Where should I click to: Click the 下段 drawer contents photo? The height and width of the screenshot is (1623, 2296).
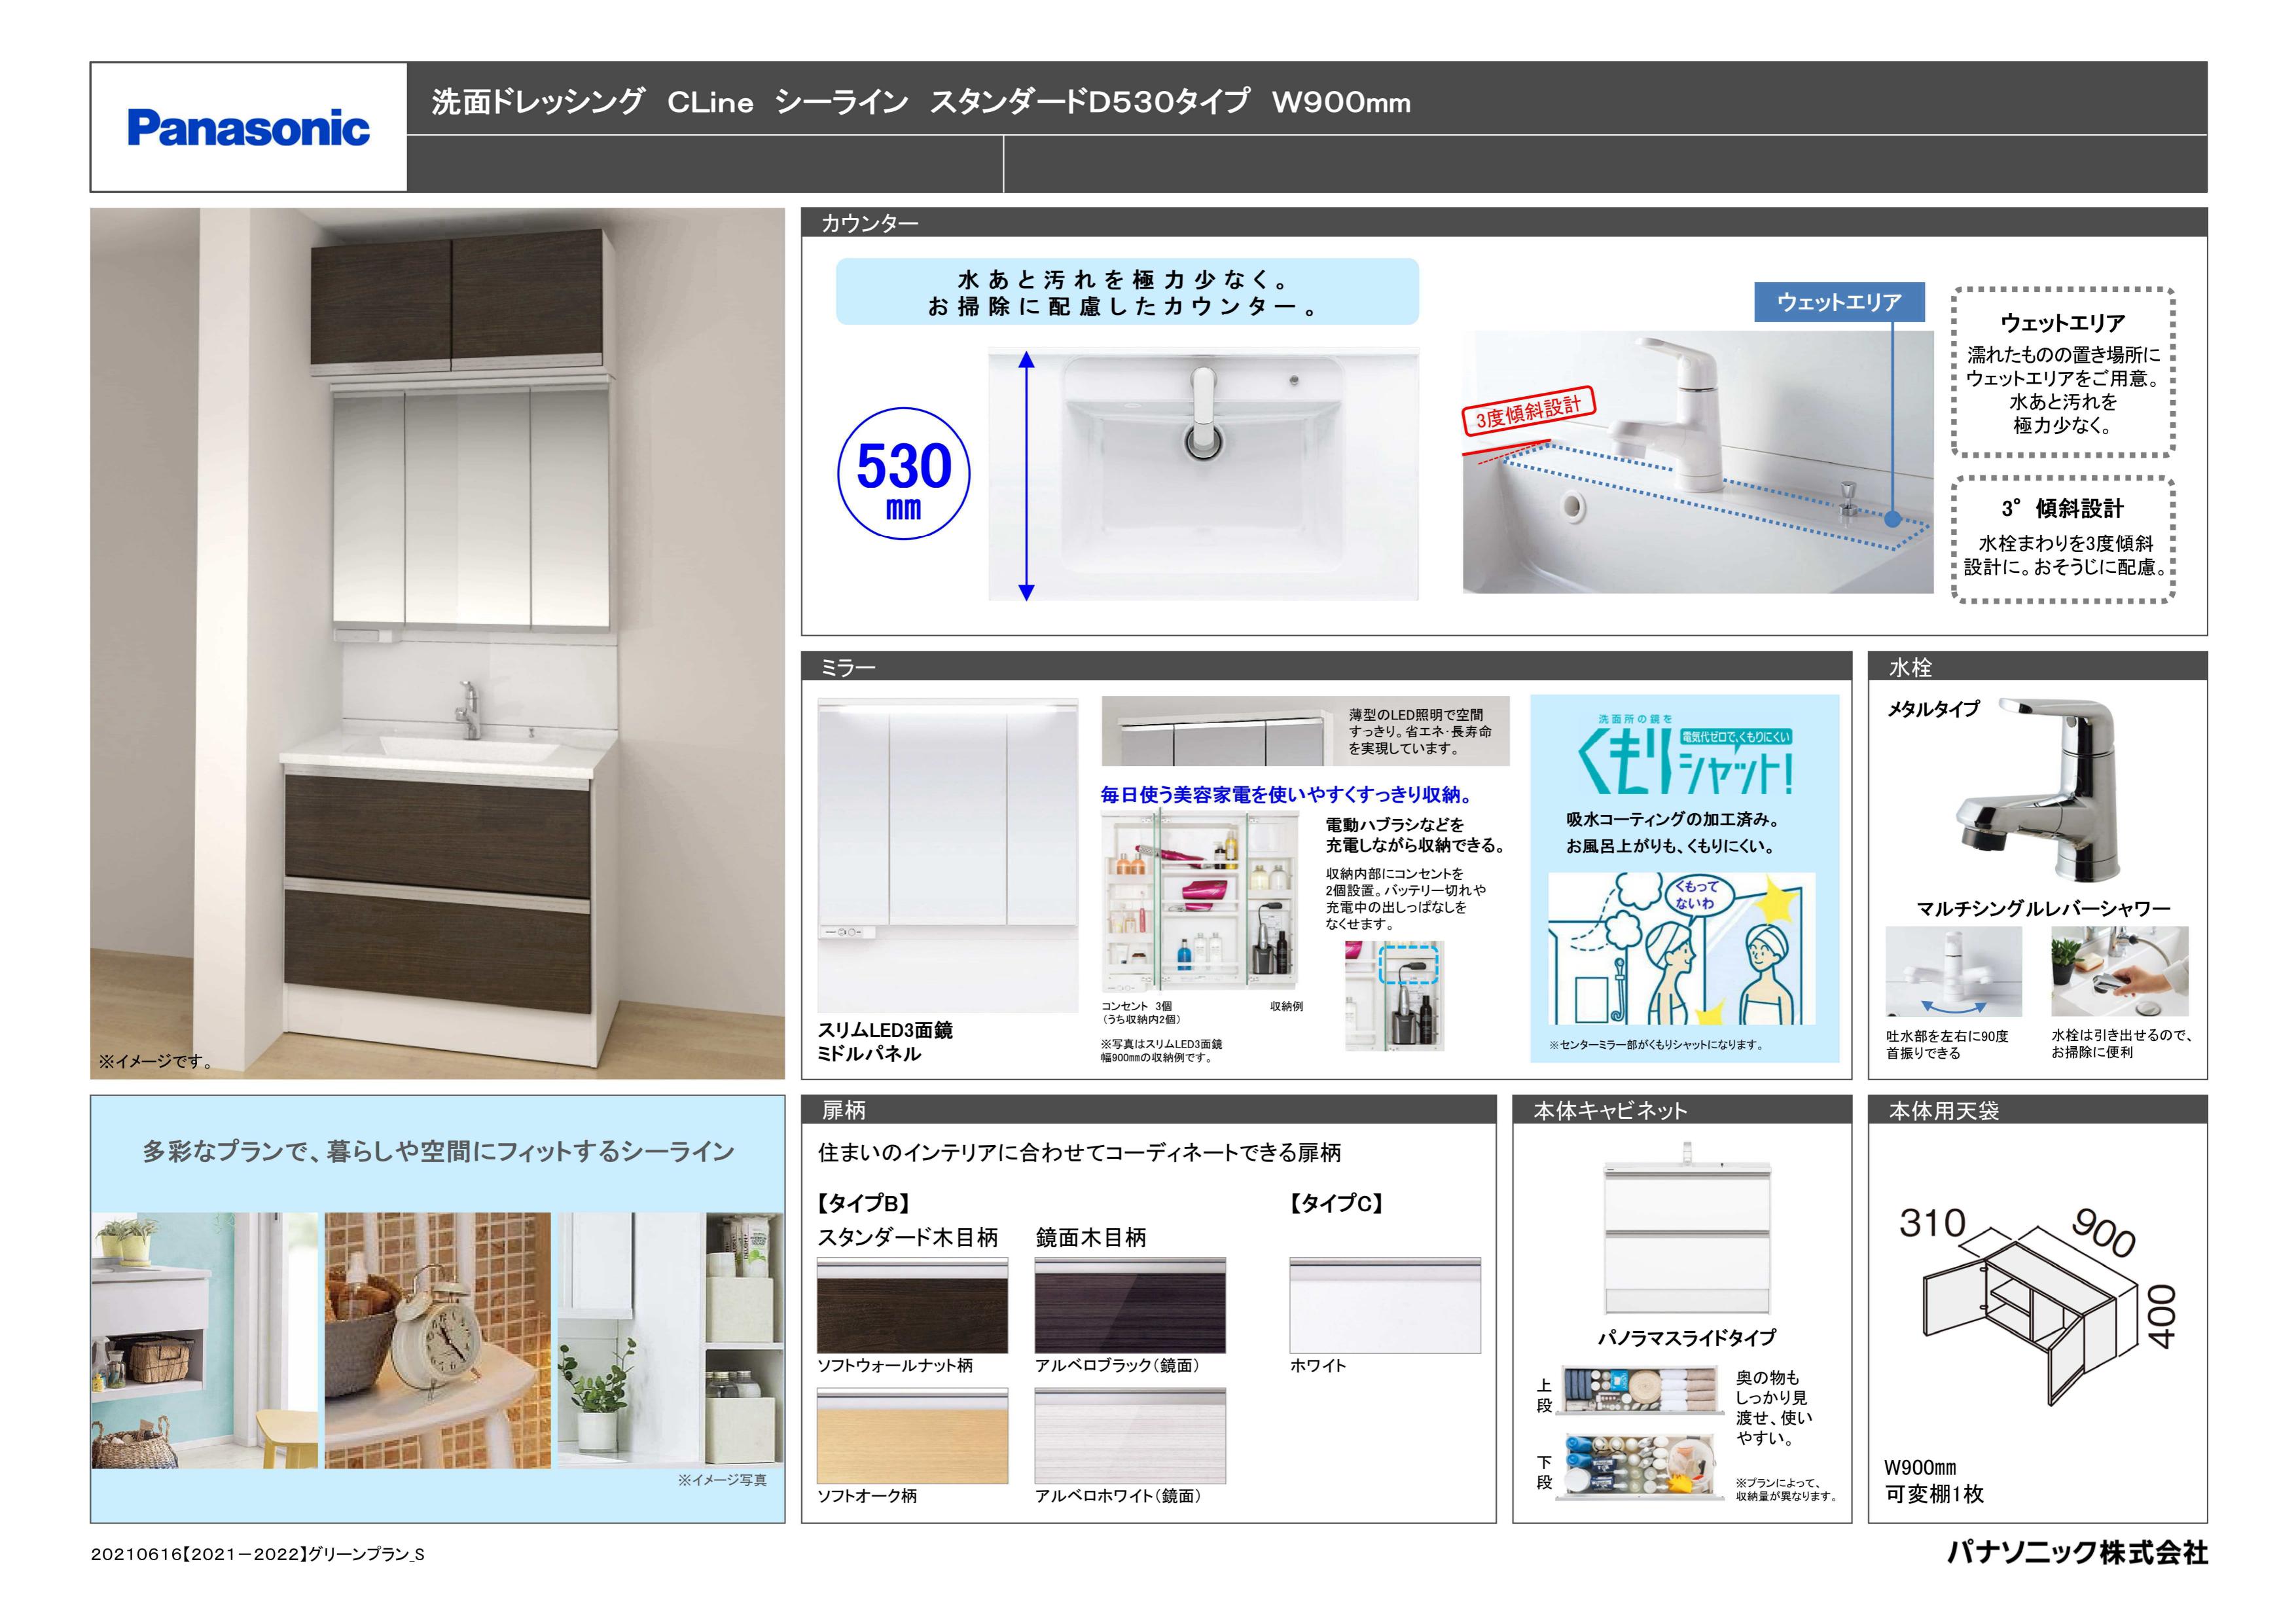pos(1641,1467)
